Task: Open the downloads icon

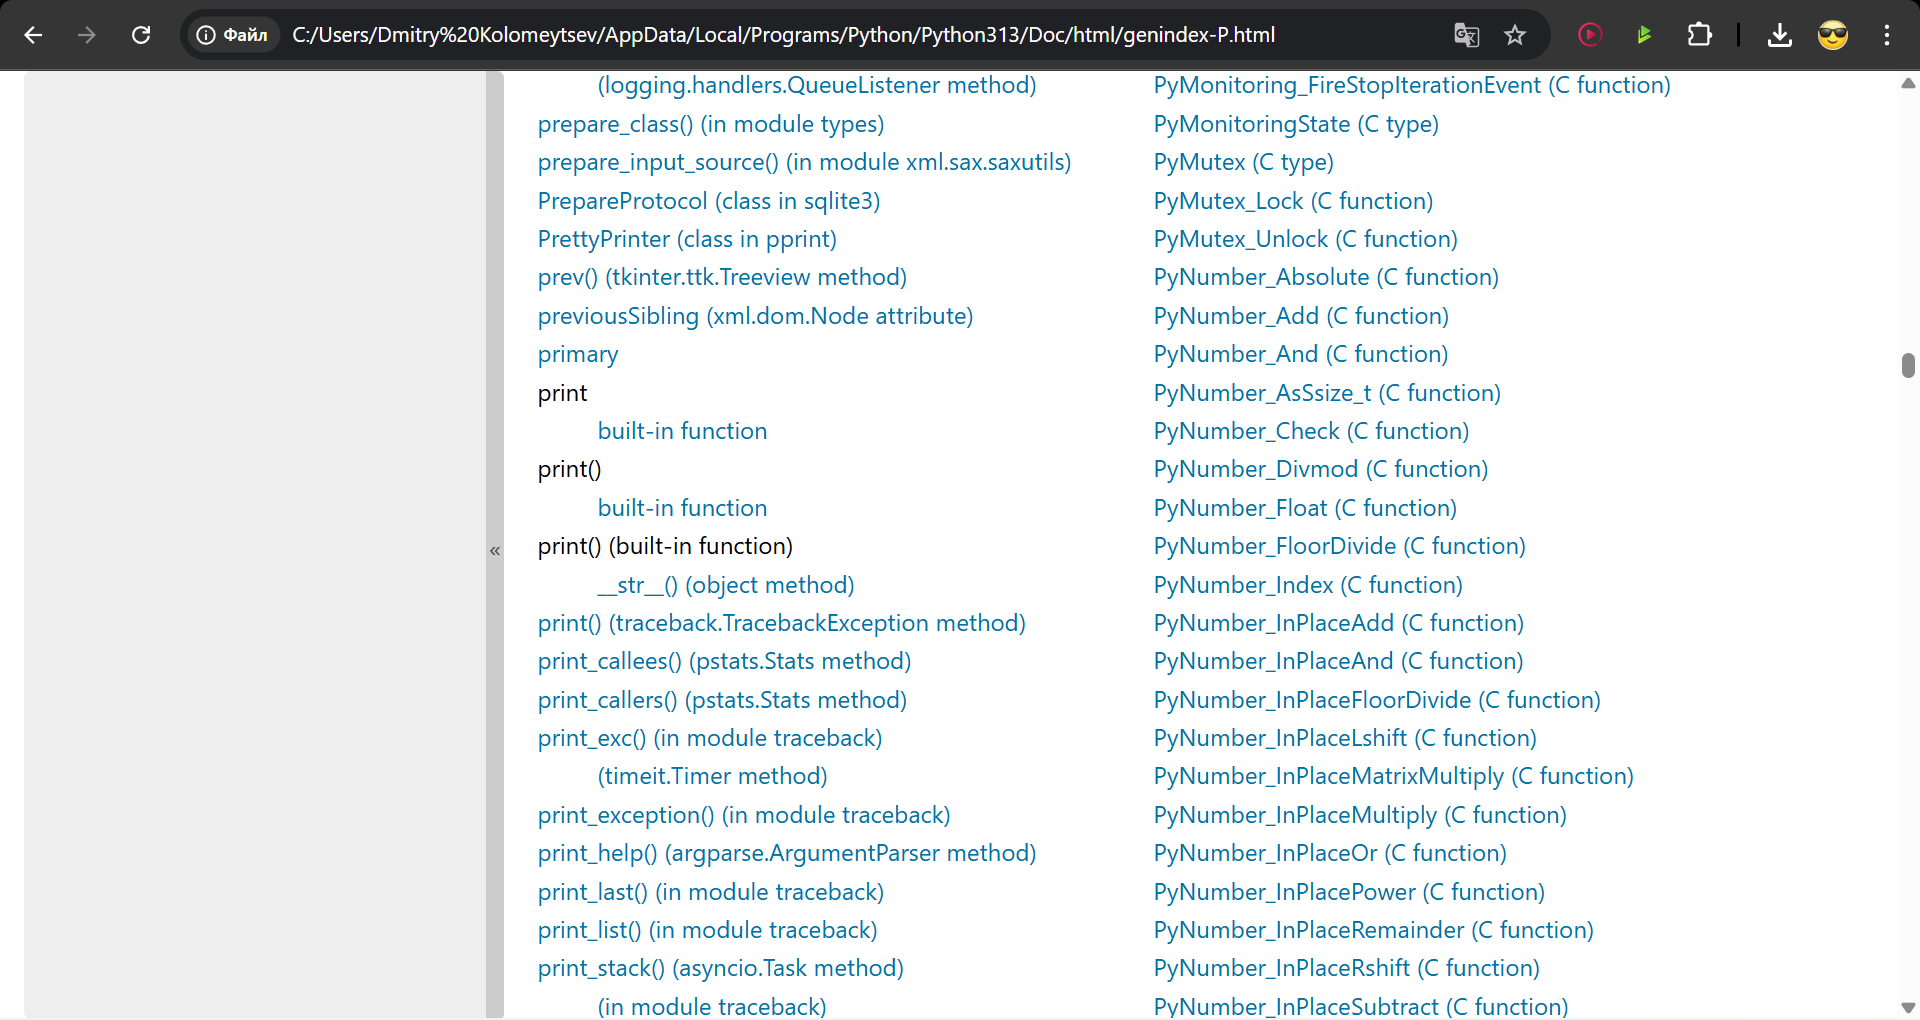Action: click(1779, 35)
